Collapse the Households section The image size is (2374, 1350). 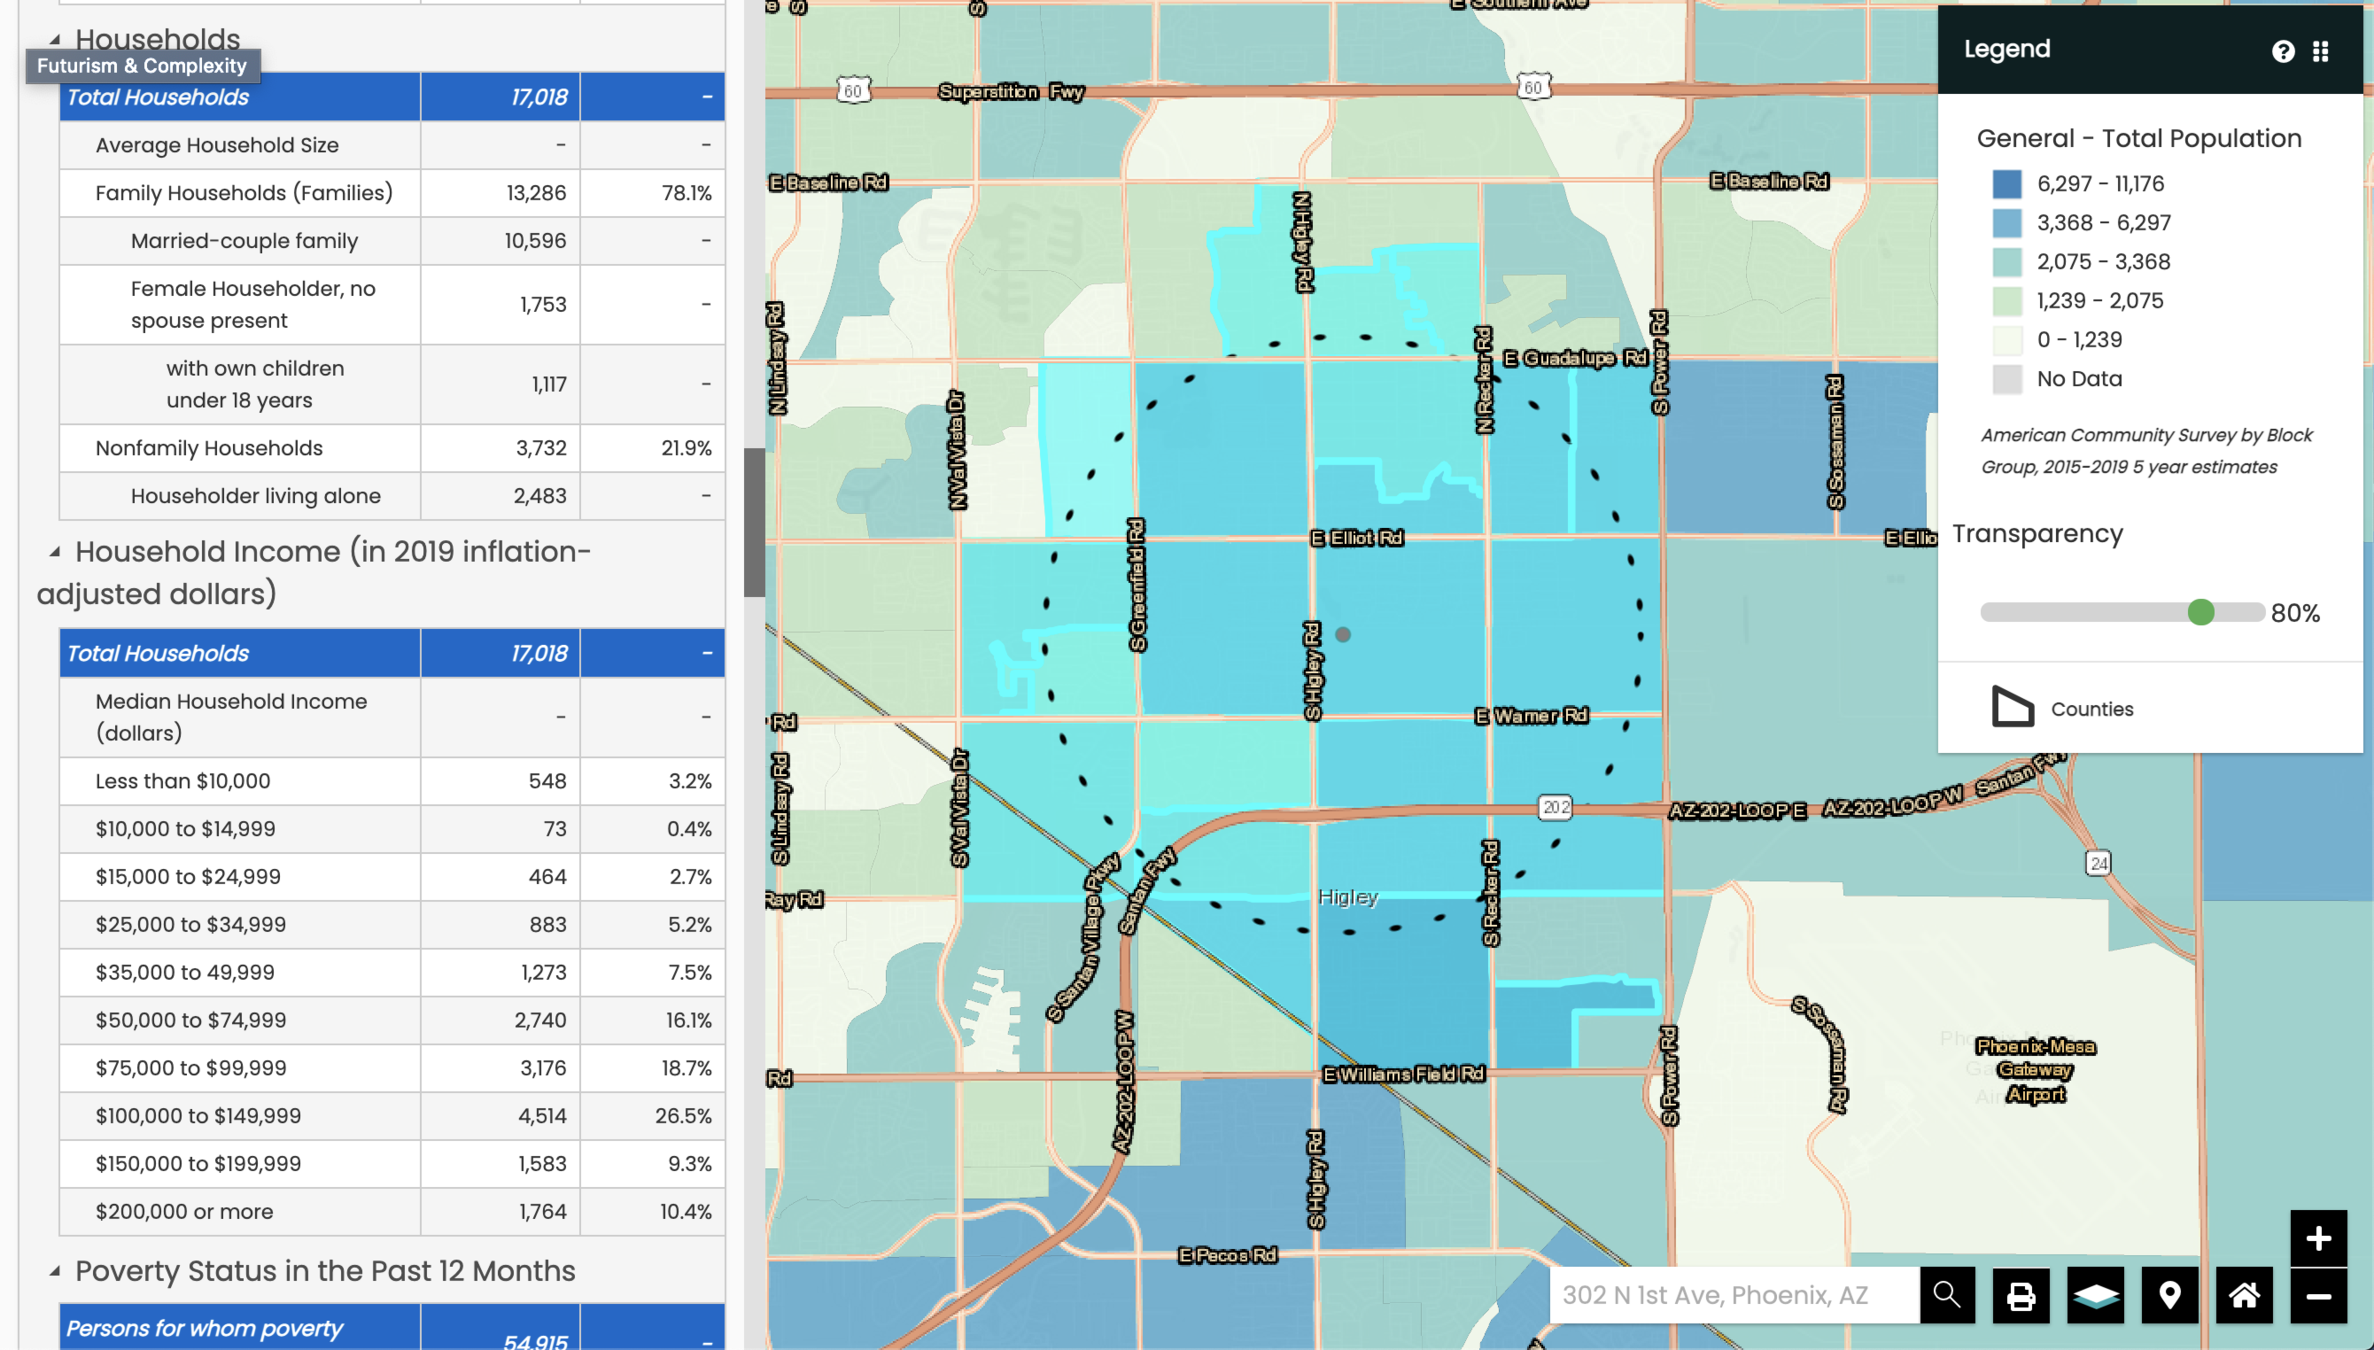[55, 39]
